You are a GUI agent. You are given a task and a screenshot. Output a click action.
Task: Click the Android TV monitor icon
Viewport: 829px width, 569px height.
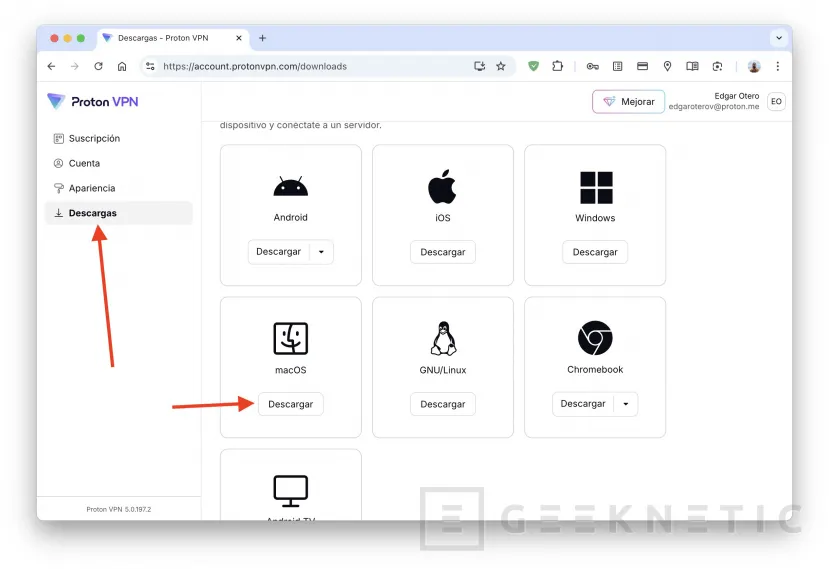[x=290, y=491]
